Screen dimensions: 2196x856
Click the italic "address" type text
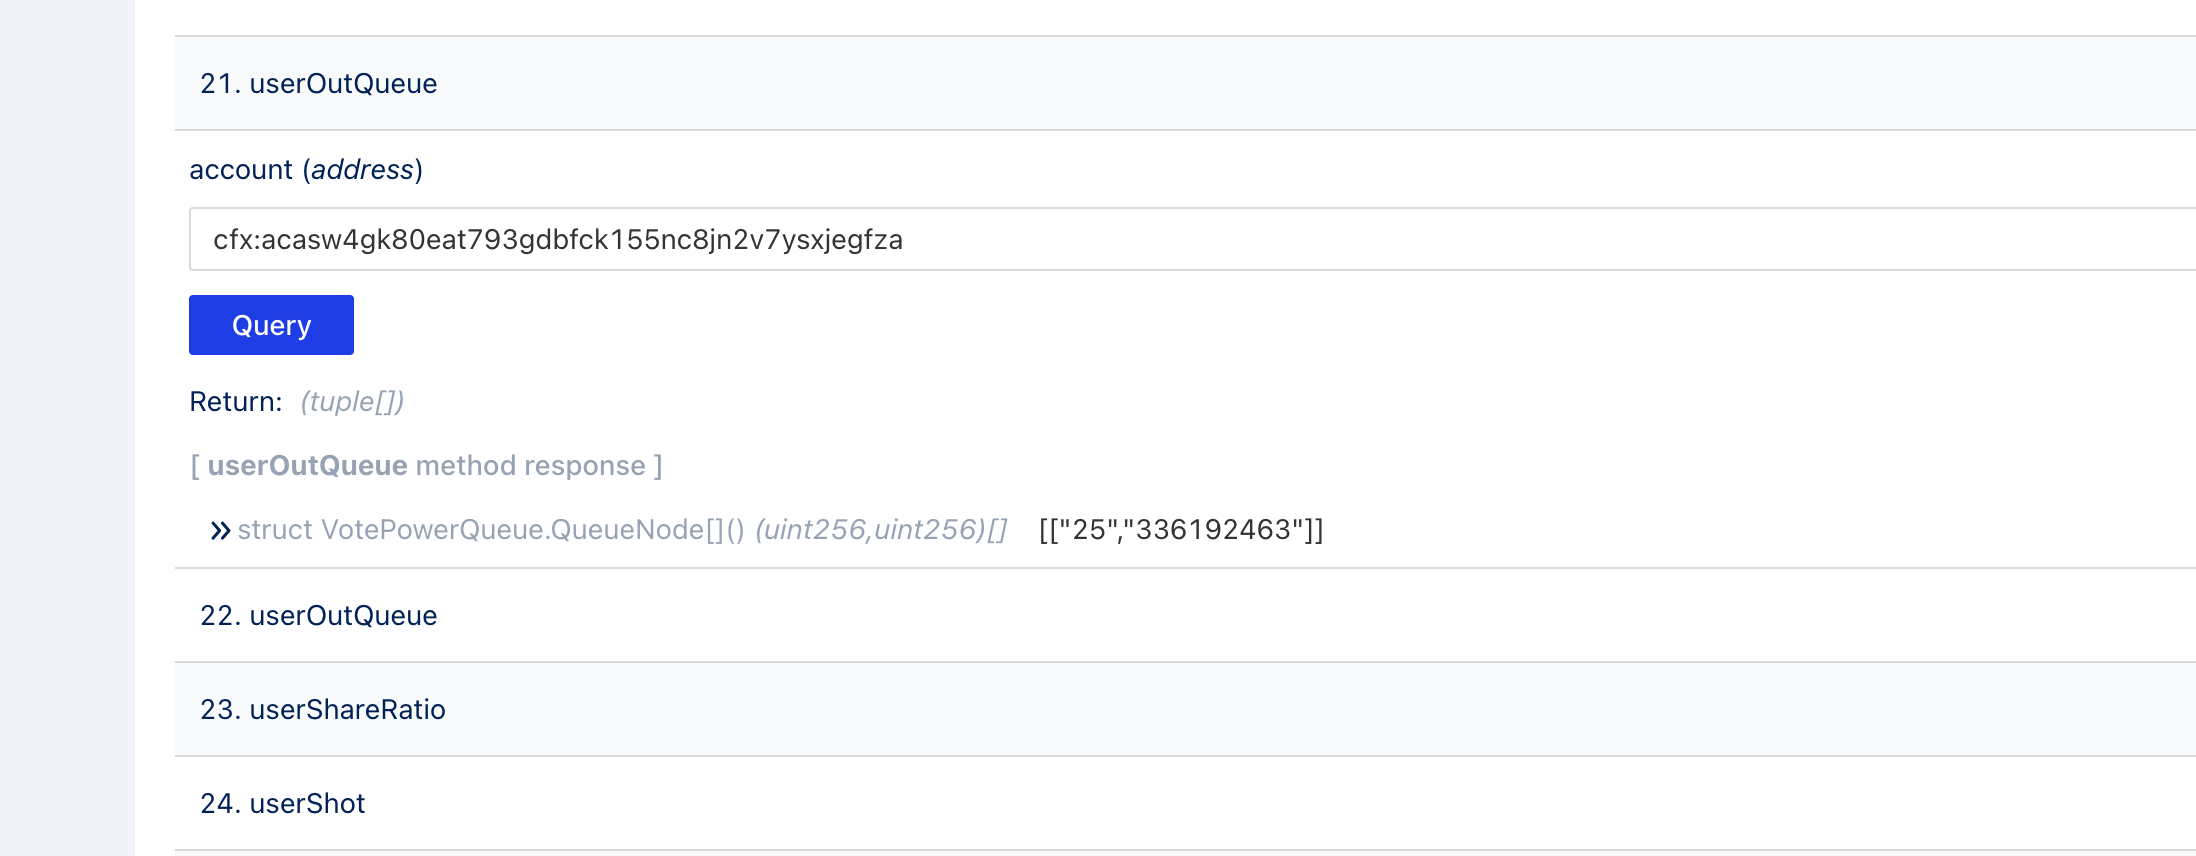click(x=362, y=170)
